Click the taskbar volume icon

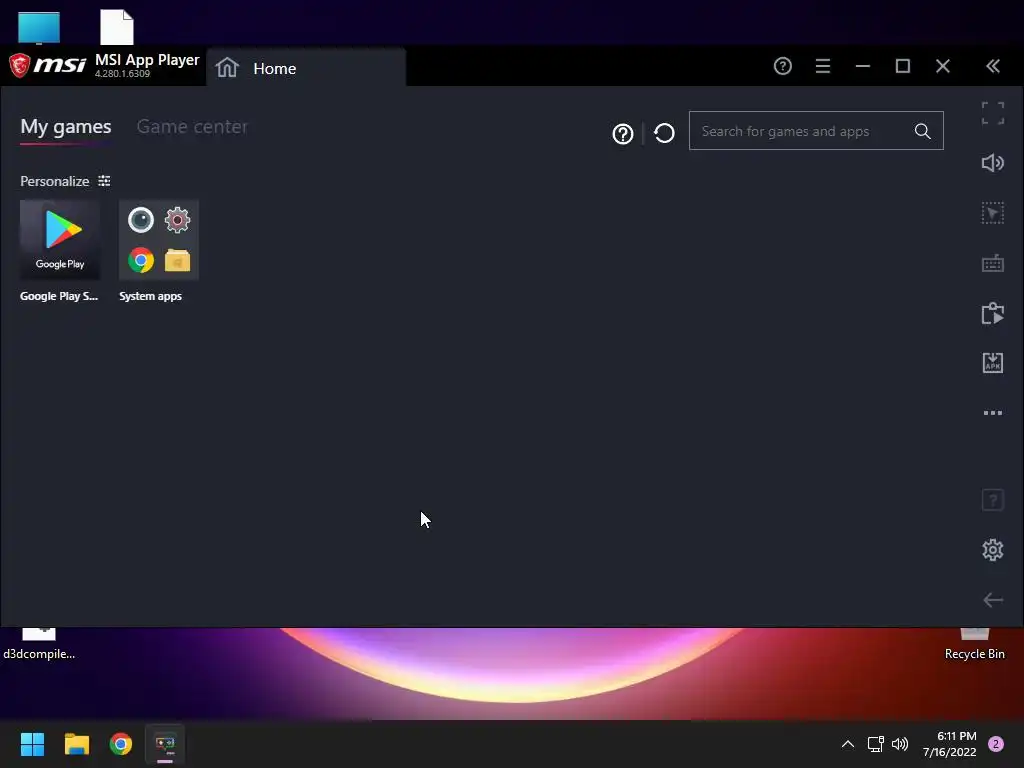[900, 744]
